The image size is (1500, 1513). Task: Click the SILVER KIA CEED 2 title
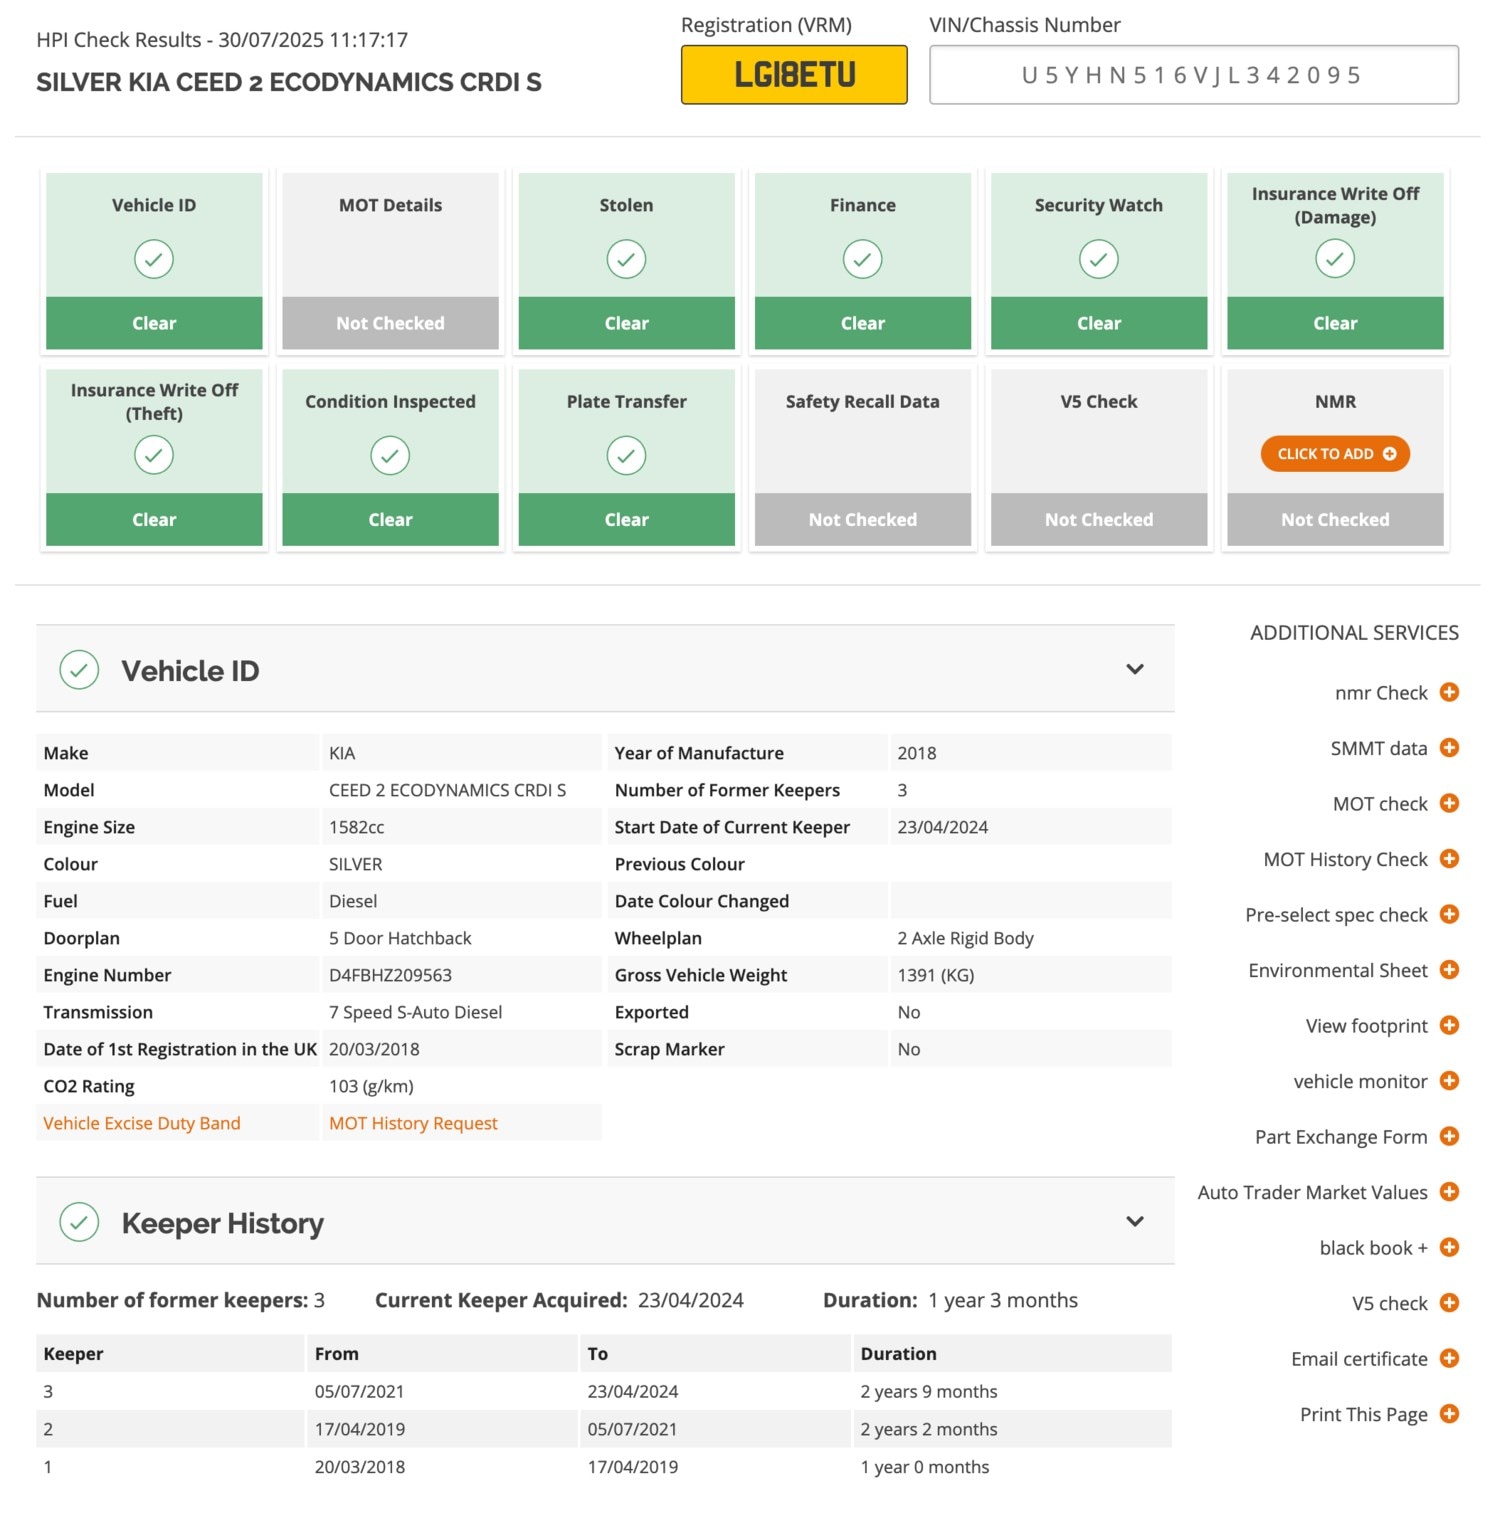tap(288, 82)
